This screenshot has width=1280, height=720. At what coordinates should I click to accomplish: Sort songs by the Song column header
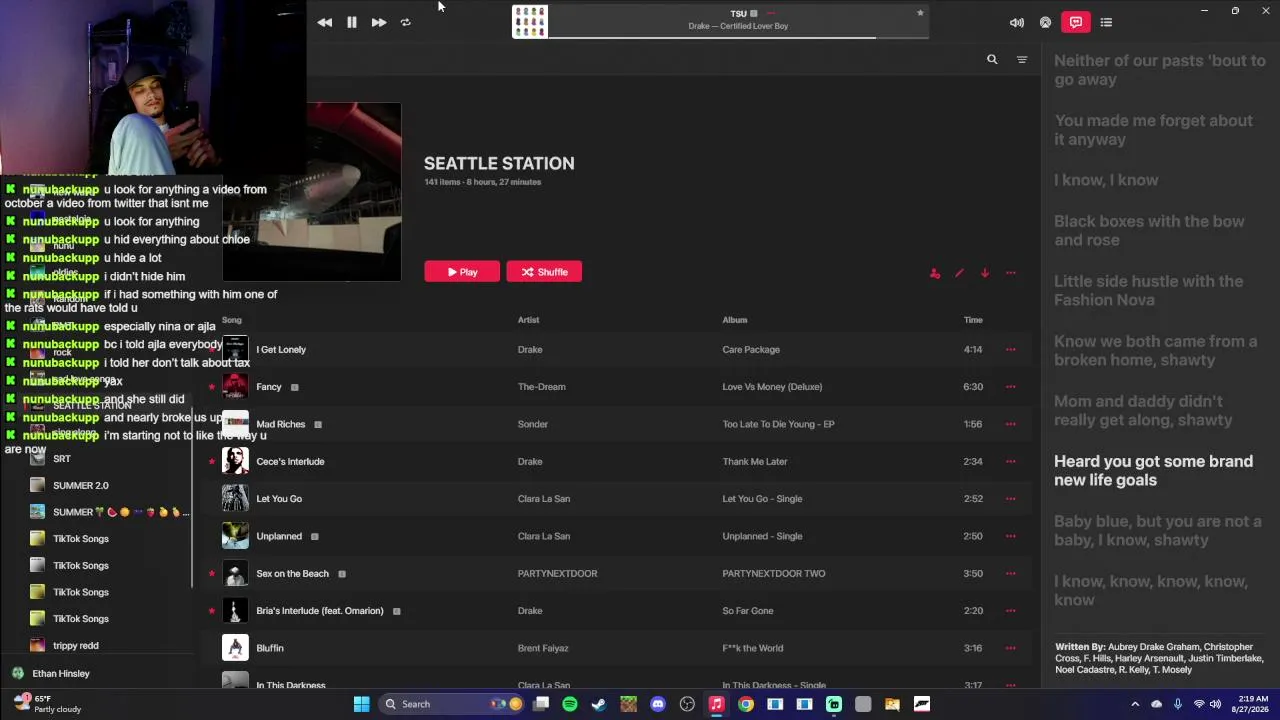[x=232, y=320]
